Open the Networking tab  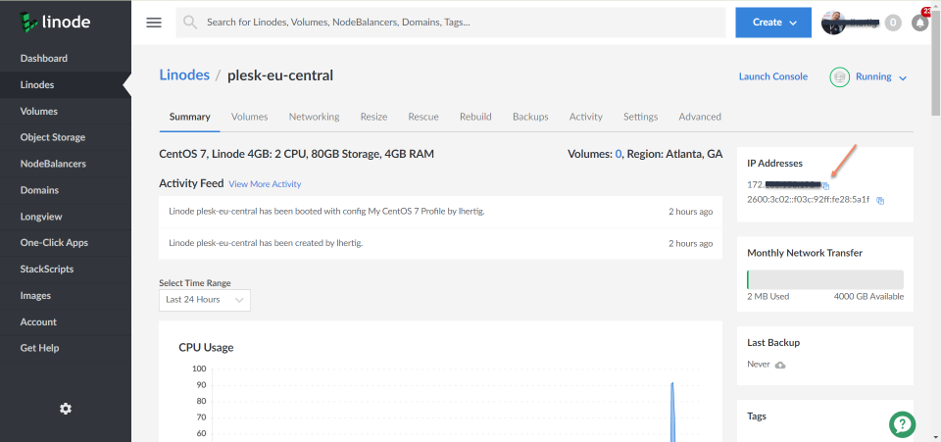coord(314,116)
